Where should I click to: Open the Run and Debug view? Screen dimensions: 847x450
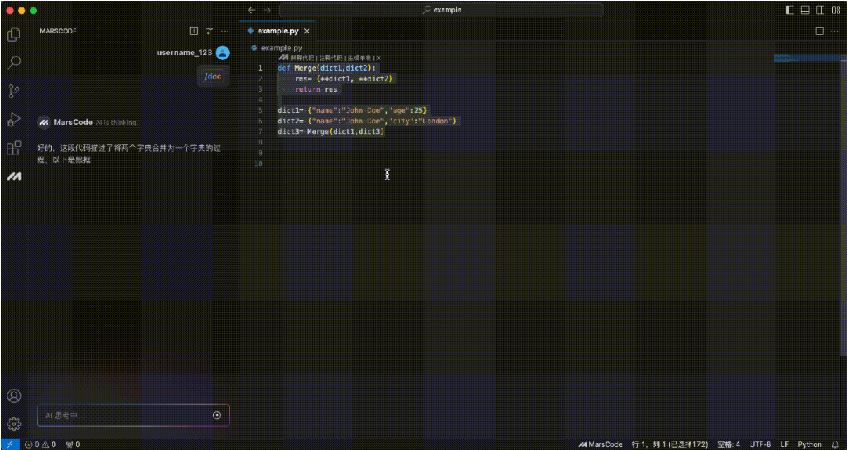[14, 119]
